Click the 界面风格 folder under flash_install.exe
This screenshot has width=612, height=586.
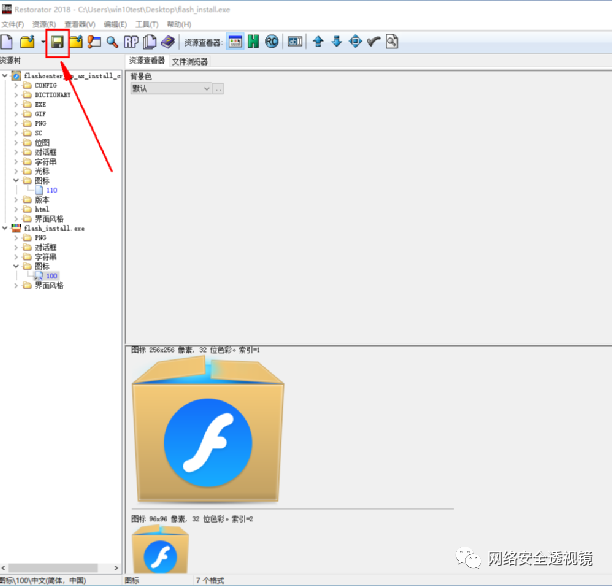pyautogui.click(x=49, y=285)
